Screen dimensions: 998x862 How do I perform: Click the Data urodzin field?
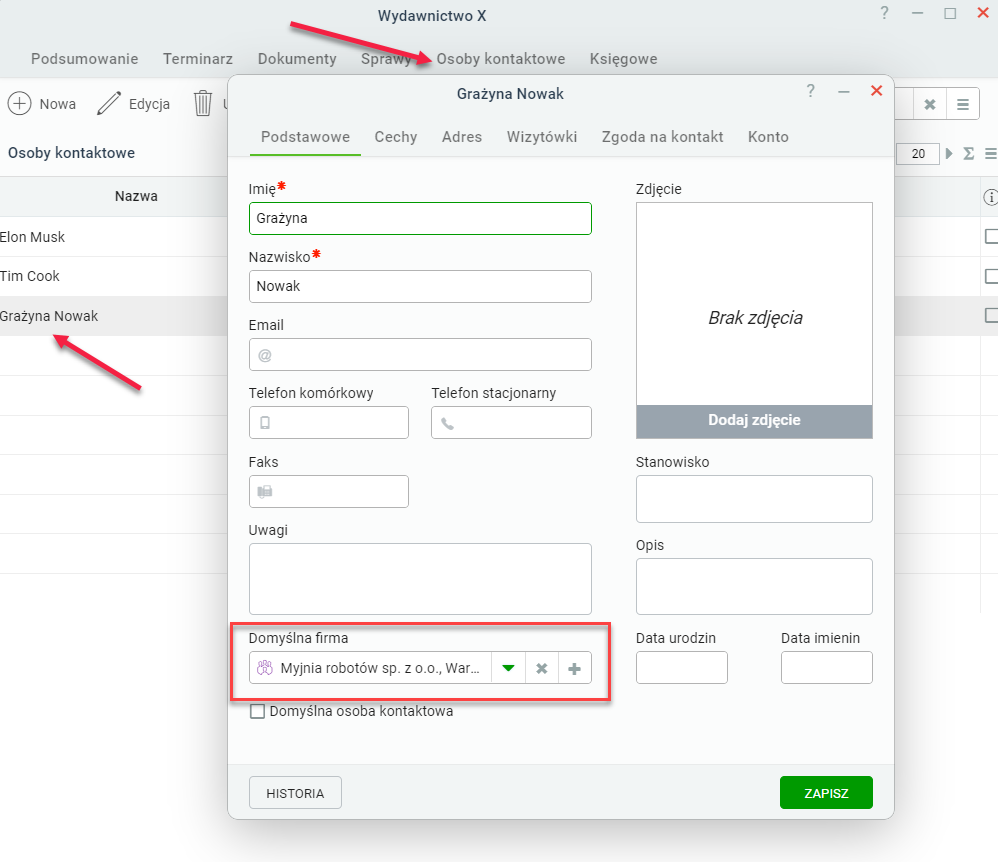point(682,668)
